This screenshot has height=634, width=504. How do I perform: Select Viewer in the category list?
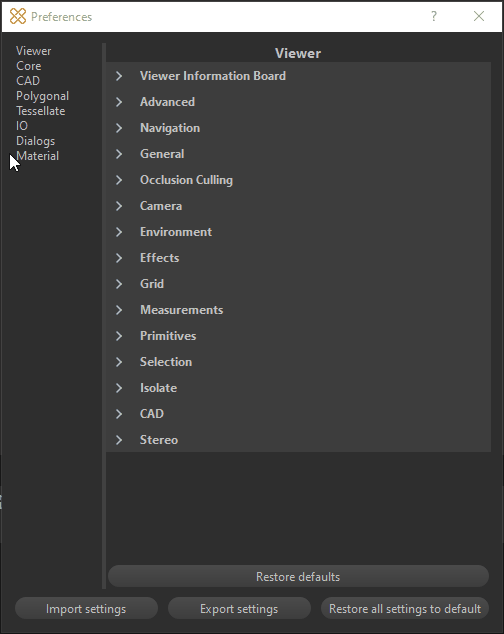tap(34, 51)
